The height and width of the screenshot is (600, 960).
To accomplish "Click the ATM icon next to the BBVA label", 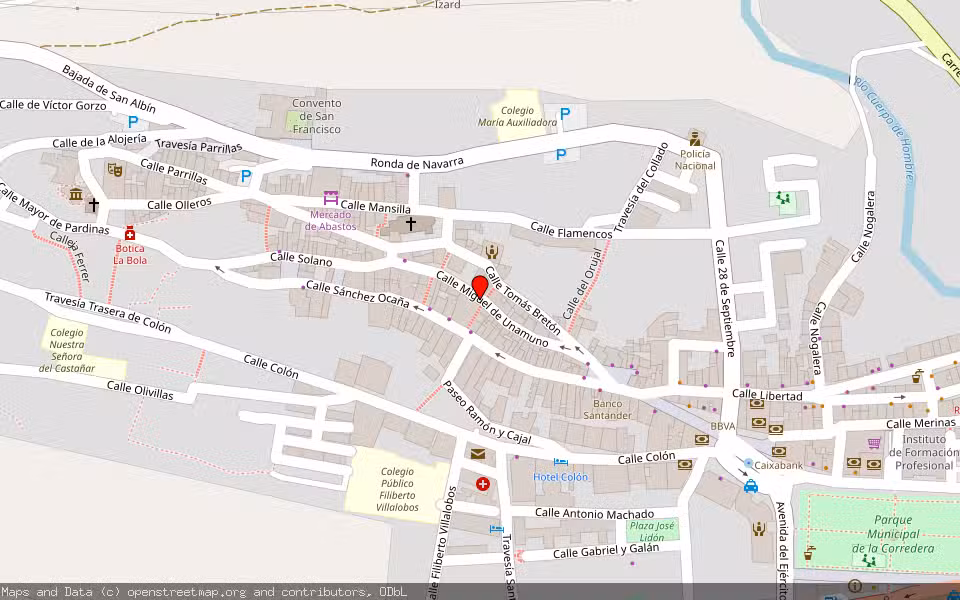I will [x=704, y=439].
